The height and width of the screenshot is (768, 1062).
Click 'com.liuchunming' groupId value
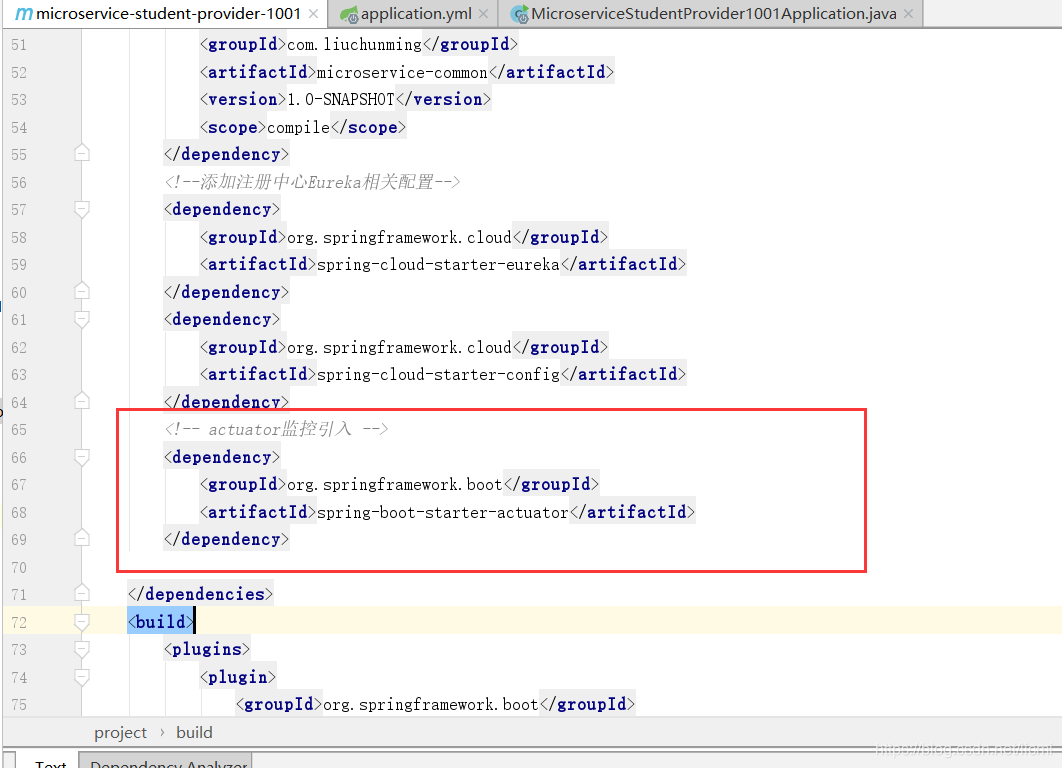[355, 45]
